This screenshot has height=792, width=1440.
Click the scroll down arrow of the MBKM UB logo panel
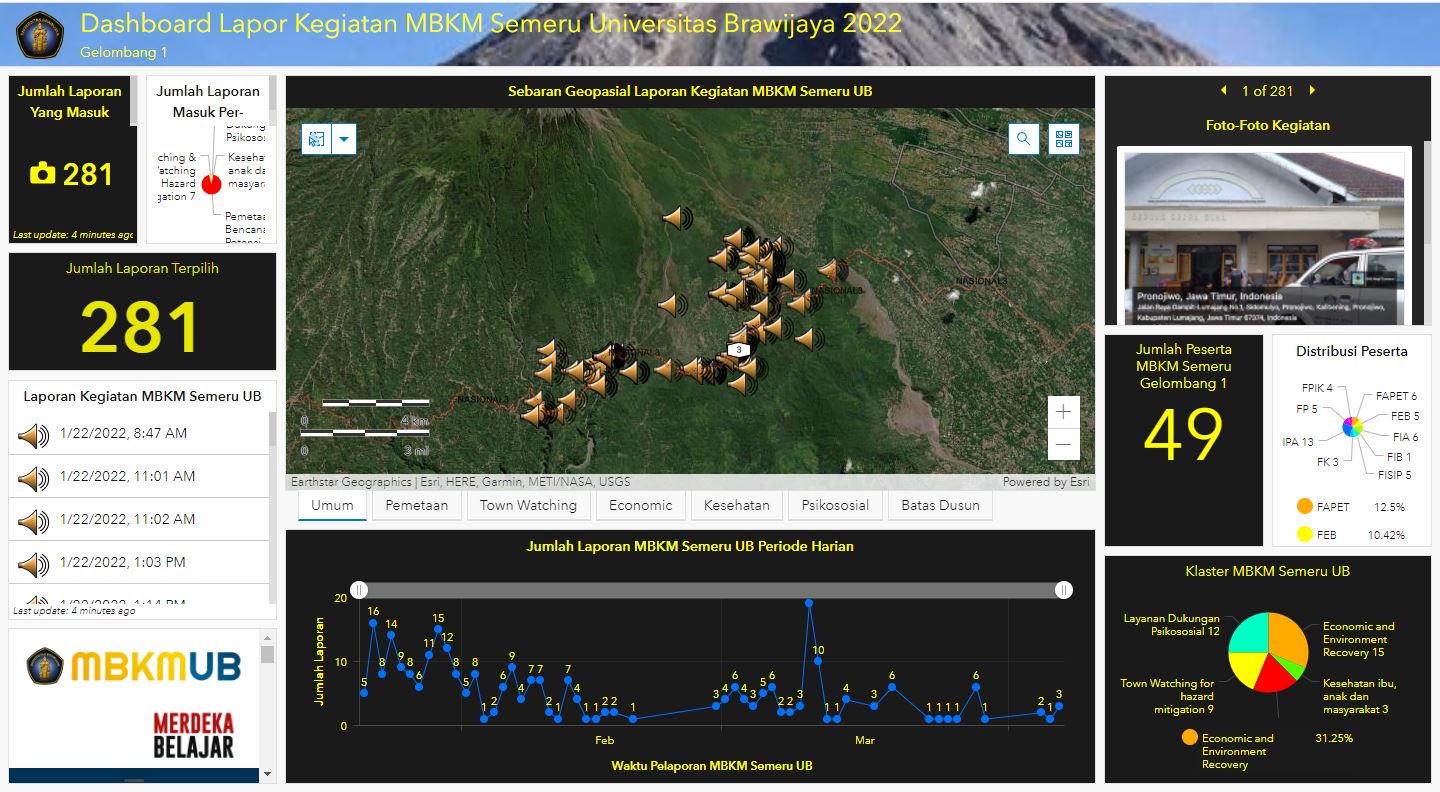pos(267,773)
